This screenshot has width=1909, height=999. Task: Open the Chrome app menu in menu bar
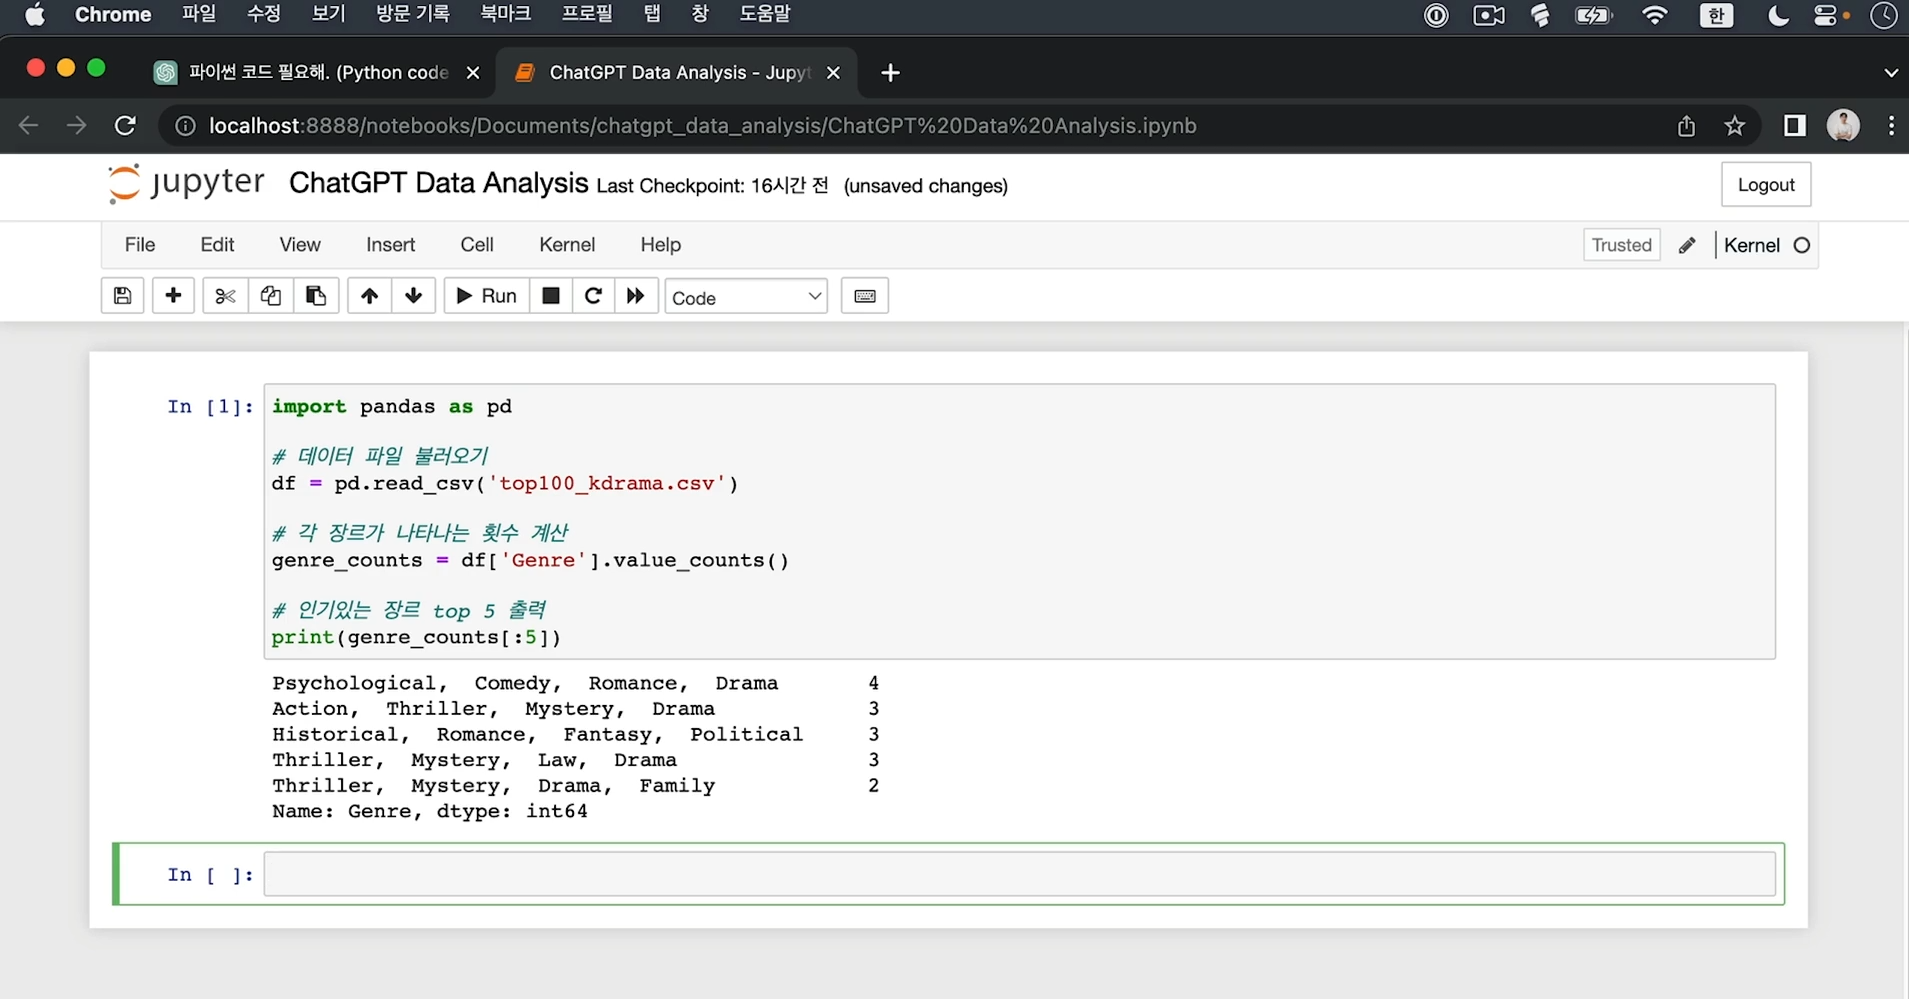coord(113,14)
